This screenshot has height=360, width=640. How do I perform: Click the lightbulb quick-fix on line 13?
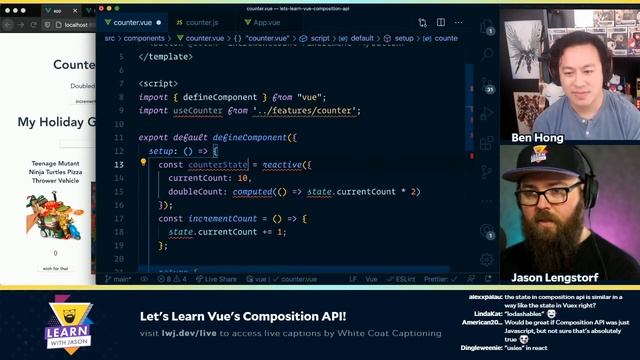pyautogui.click(x=143, y=162)
